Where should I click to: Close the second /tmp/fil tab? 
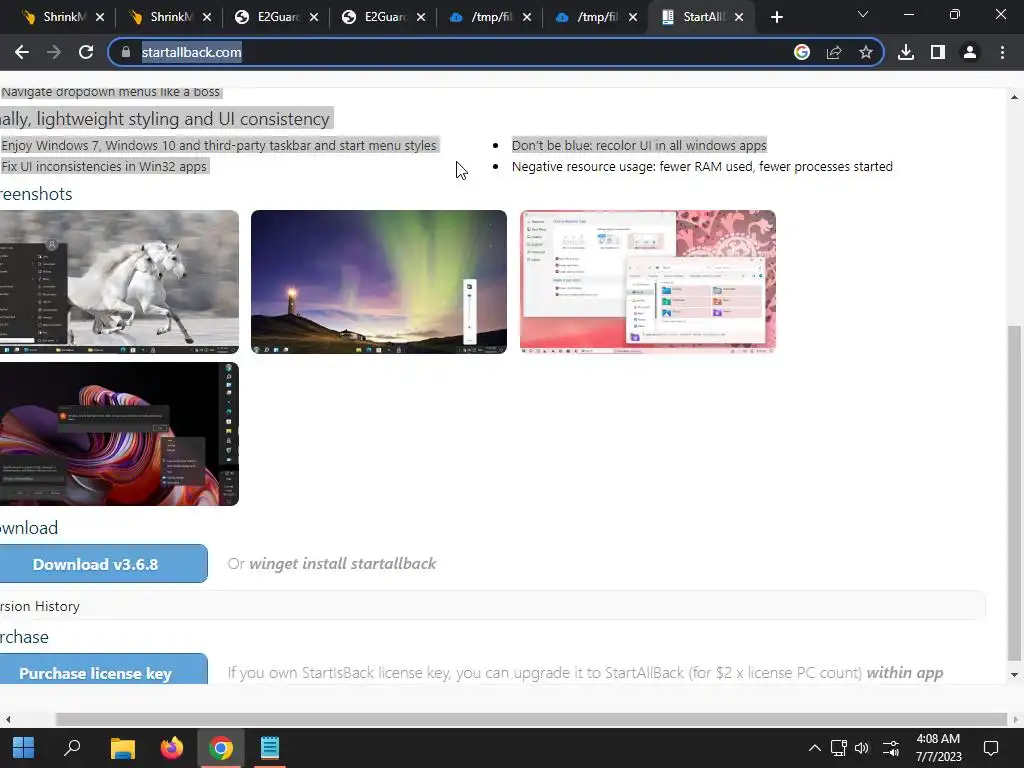(x=633, y=17)
